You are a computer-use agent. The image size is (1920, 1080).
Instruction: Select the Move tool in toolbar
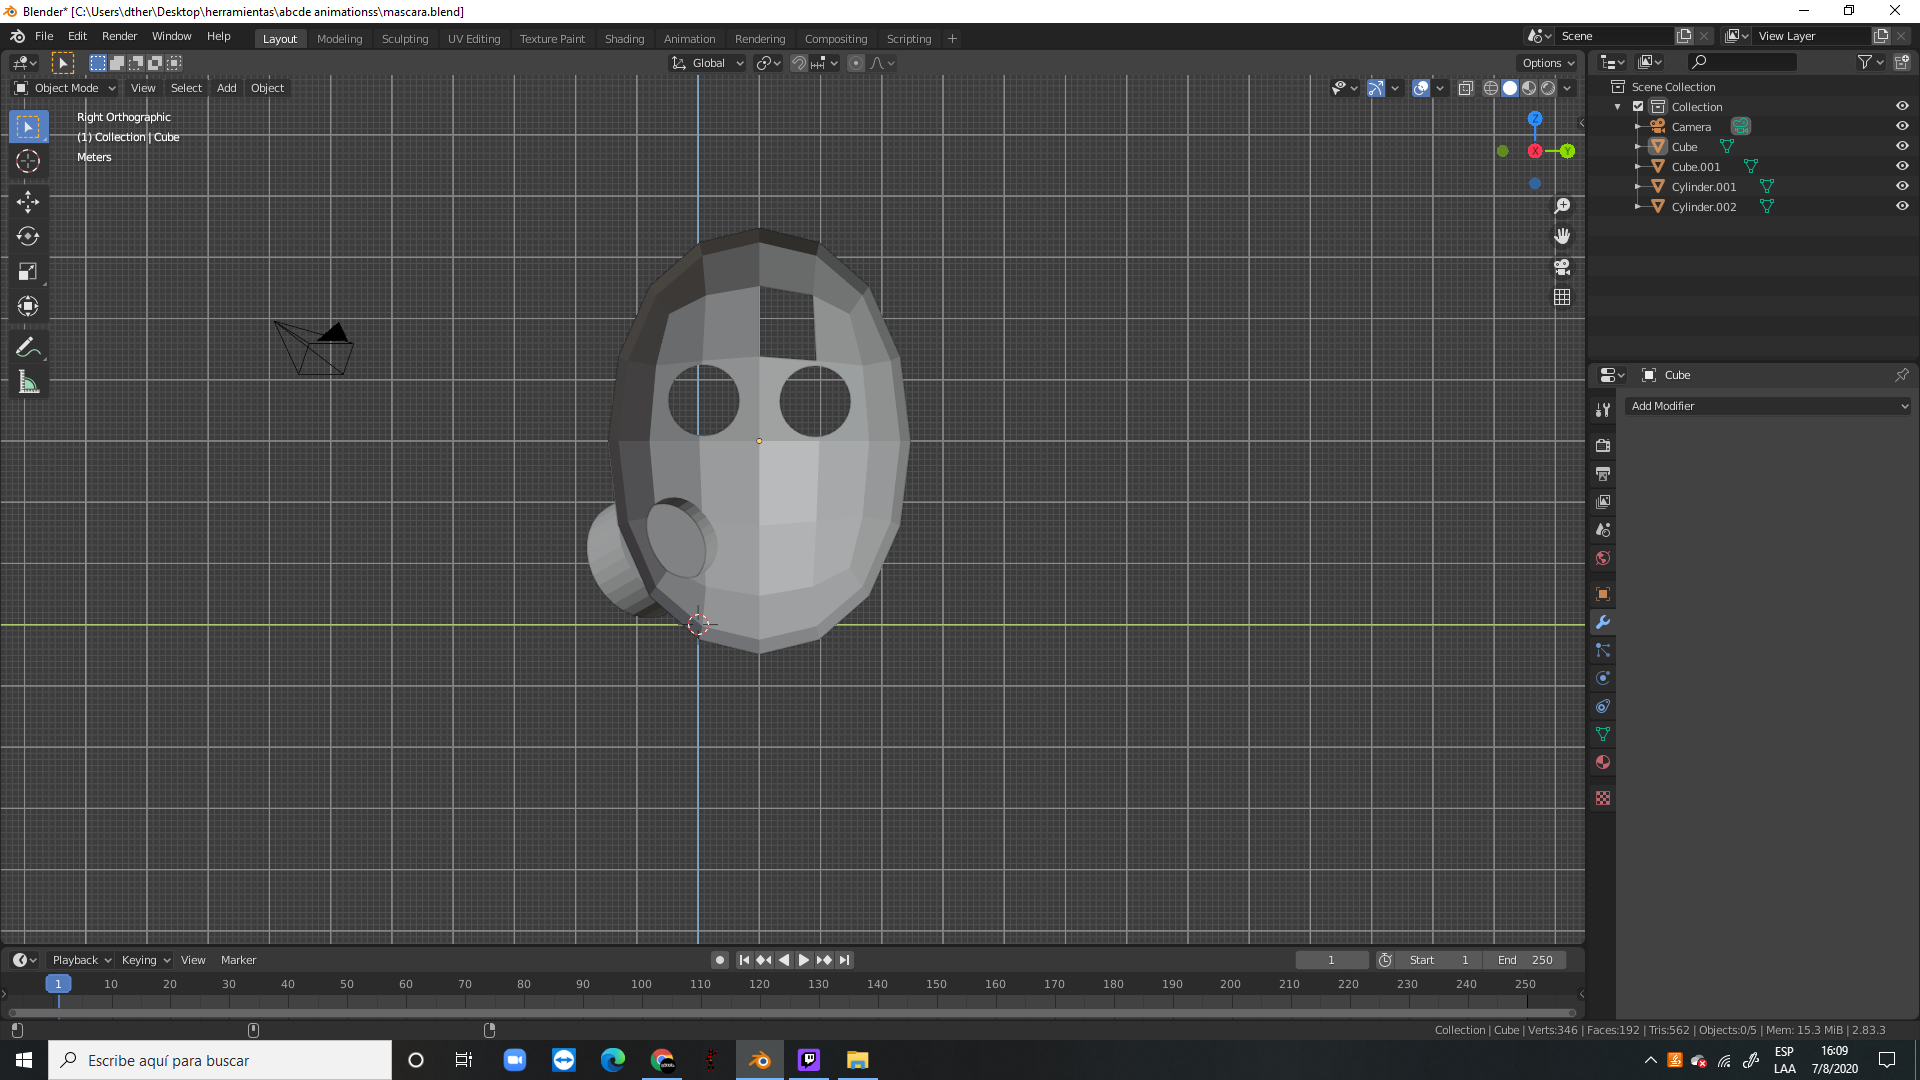click(x=28, y=202)
